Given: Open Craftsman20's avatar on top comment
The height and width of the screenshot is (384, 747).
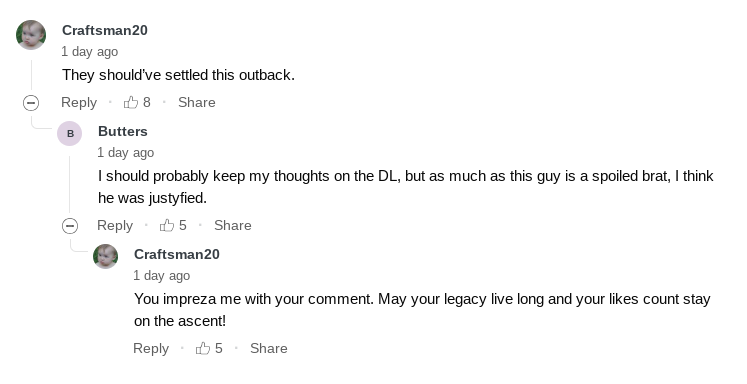Looking at the screenshot, I should (x=31, y=35).
